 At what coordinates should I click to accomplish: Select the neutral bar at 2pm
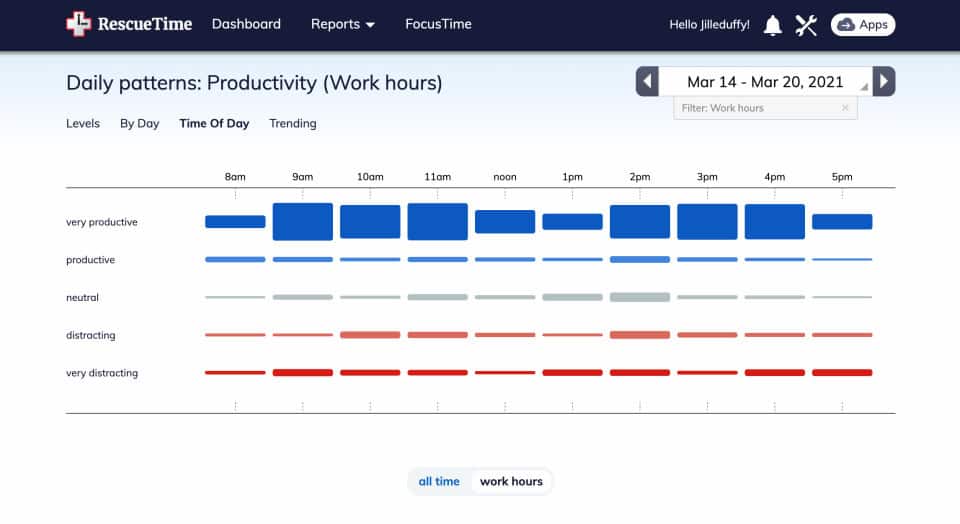click(x=640, y=297)
